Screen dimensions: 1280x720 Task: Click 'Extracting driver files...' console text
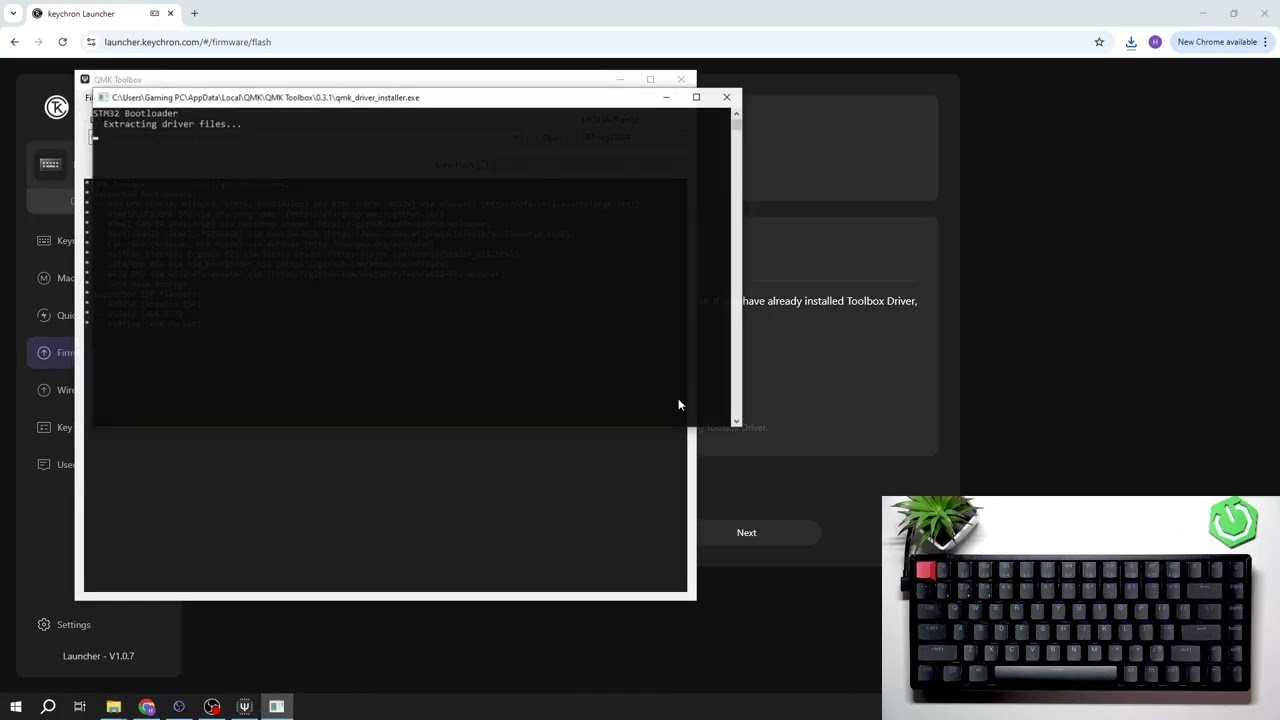172,124
